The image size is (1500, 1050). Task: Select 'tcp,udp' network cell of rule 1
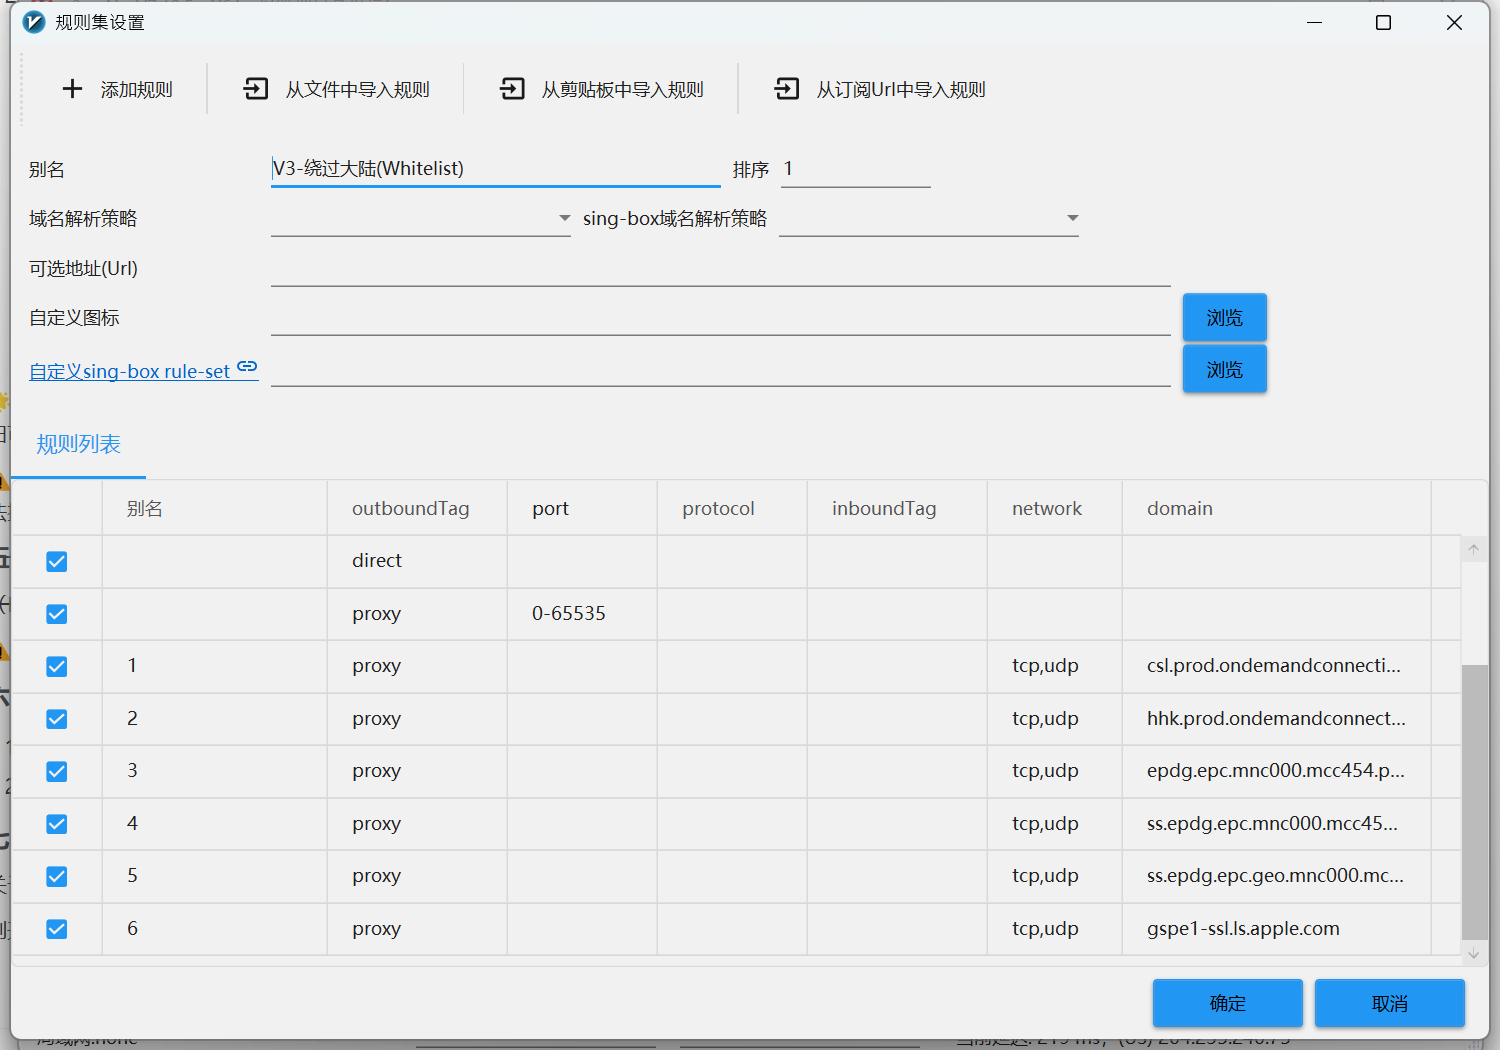pos(1055,666)
